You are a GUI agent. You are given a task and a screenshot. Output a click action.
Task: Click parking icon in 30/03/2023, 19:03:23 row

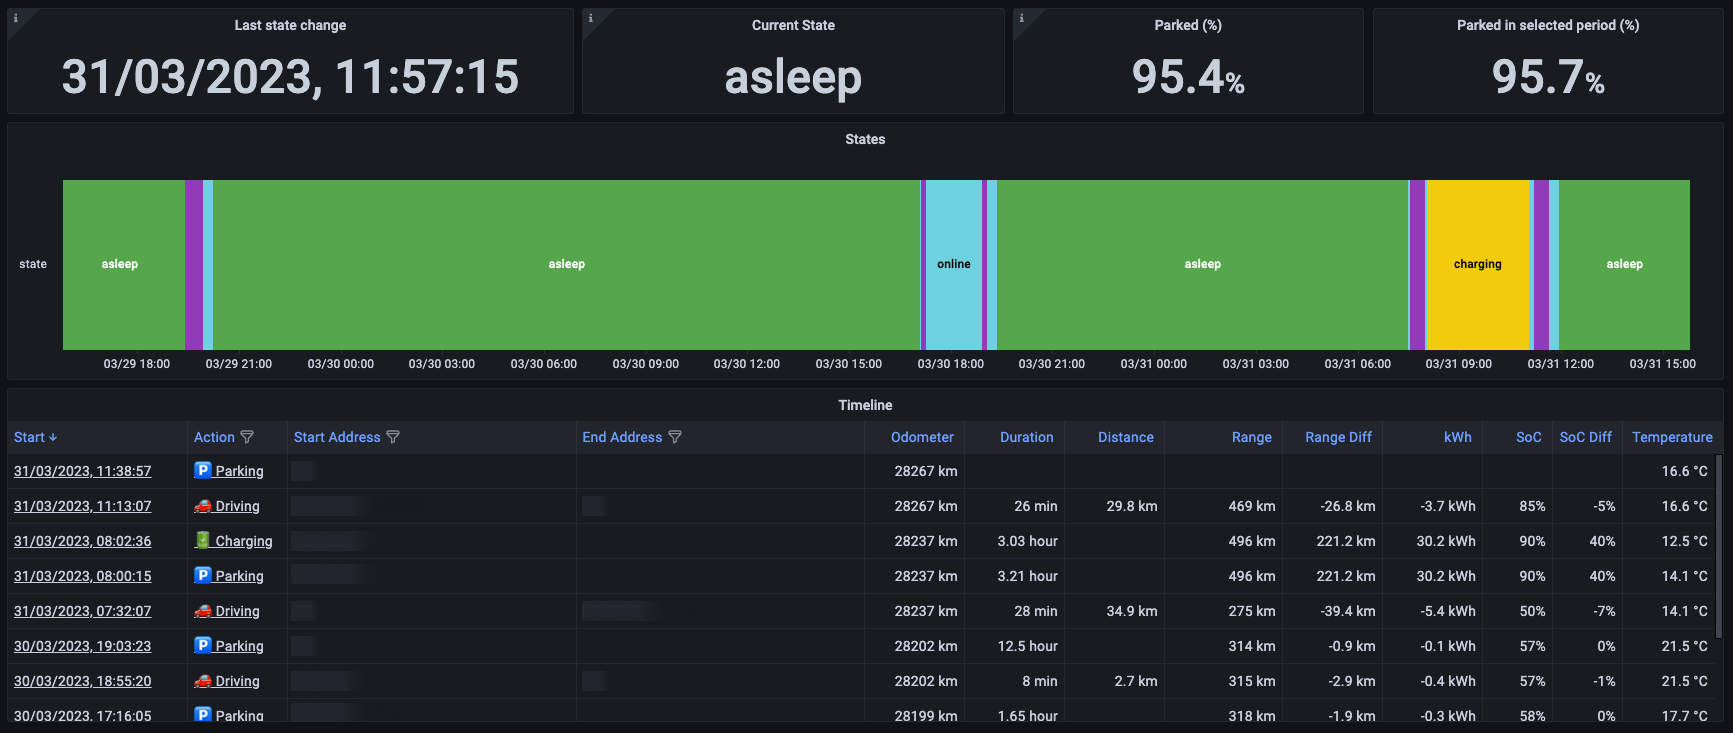(203, 645)
